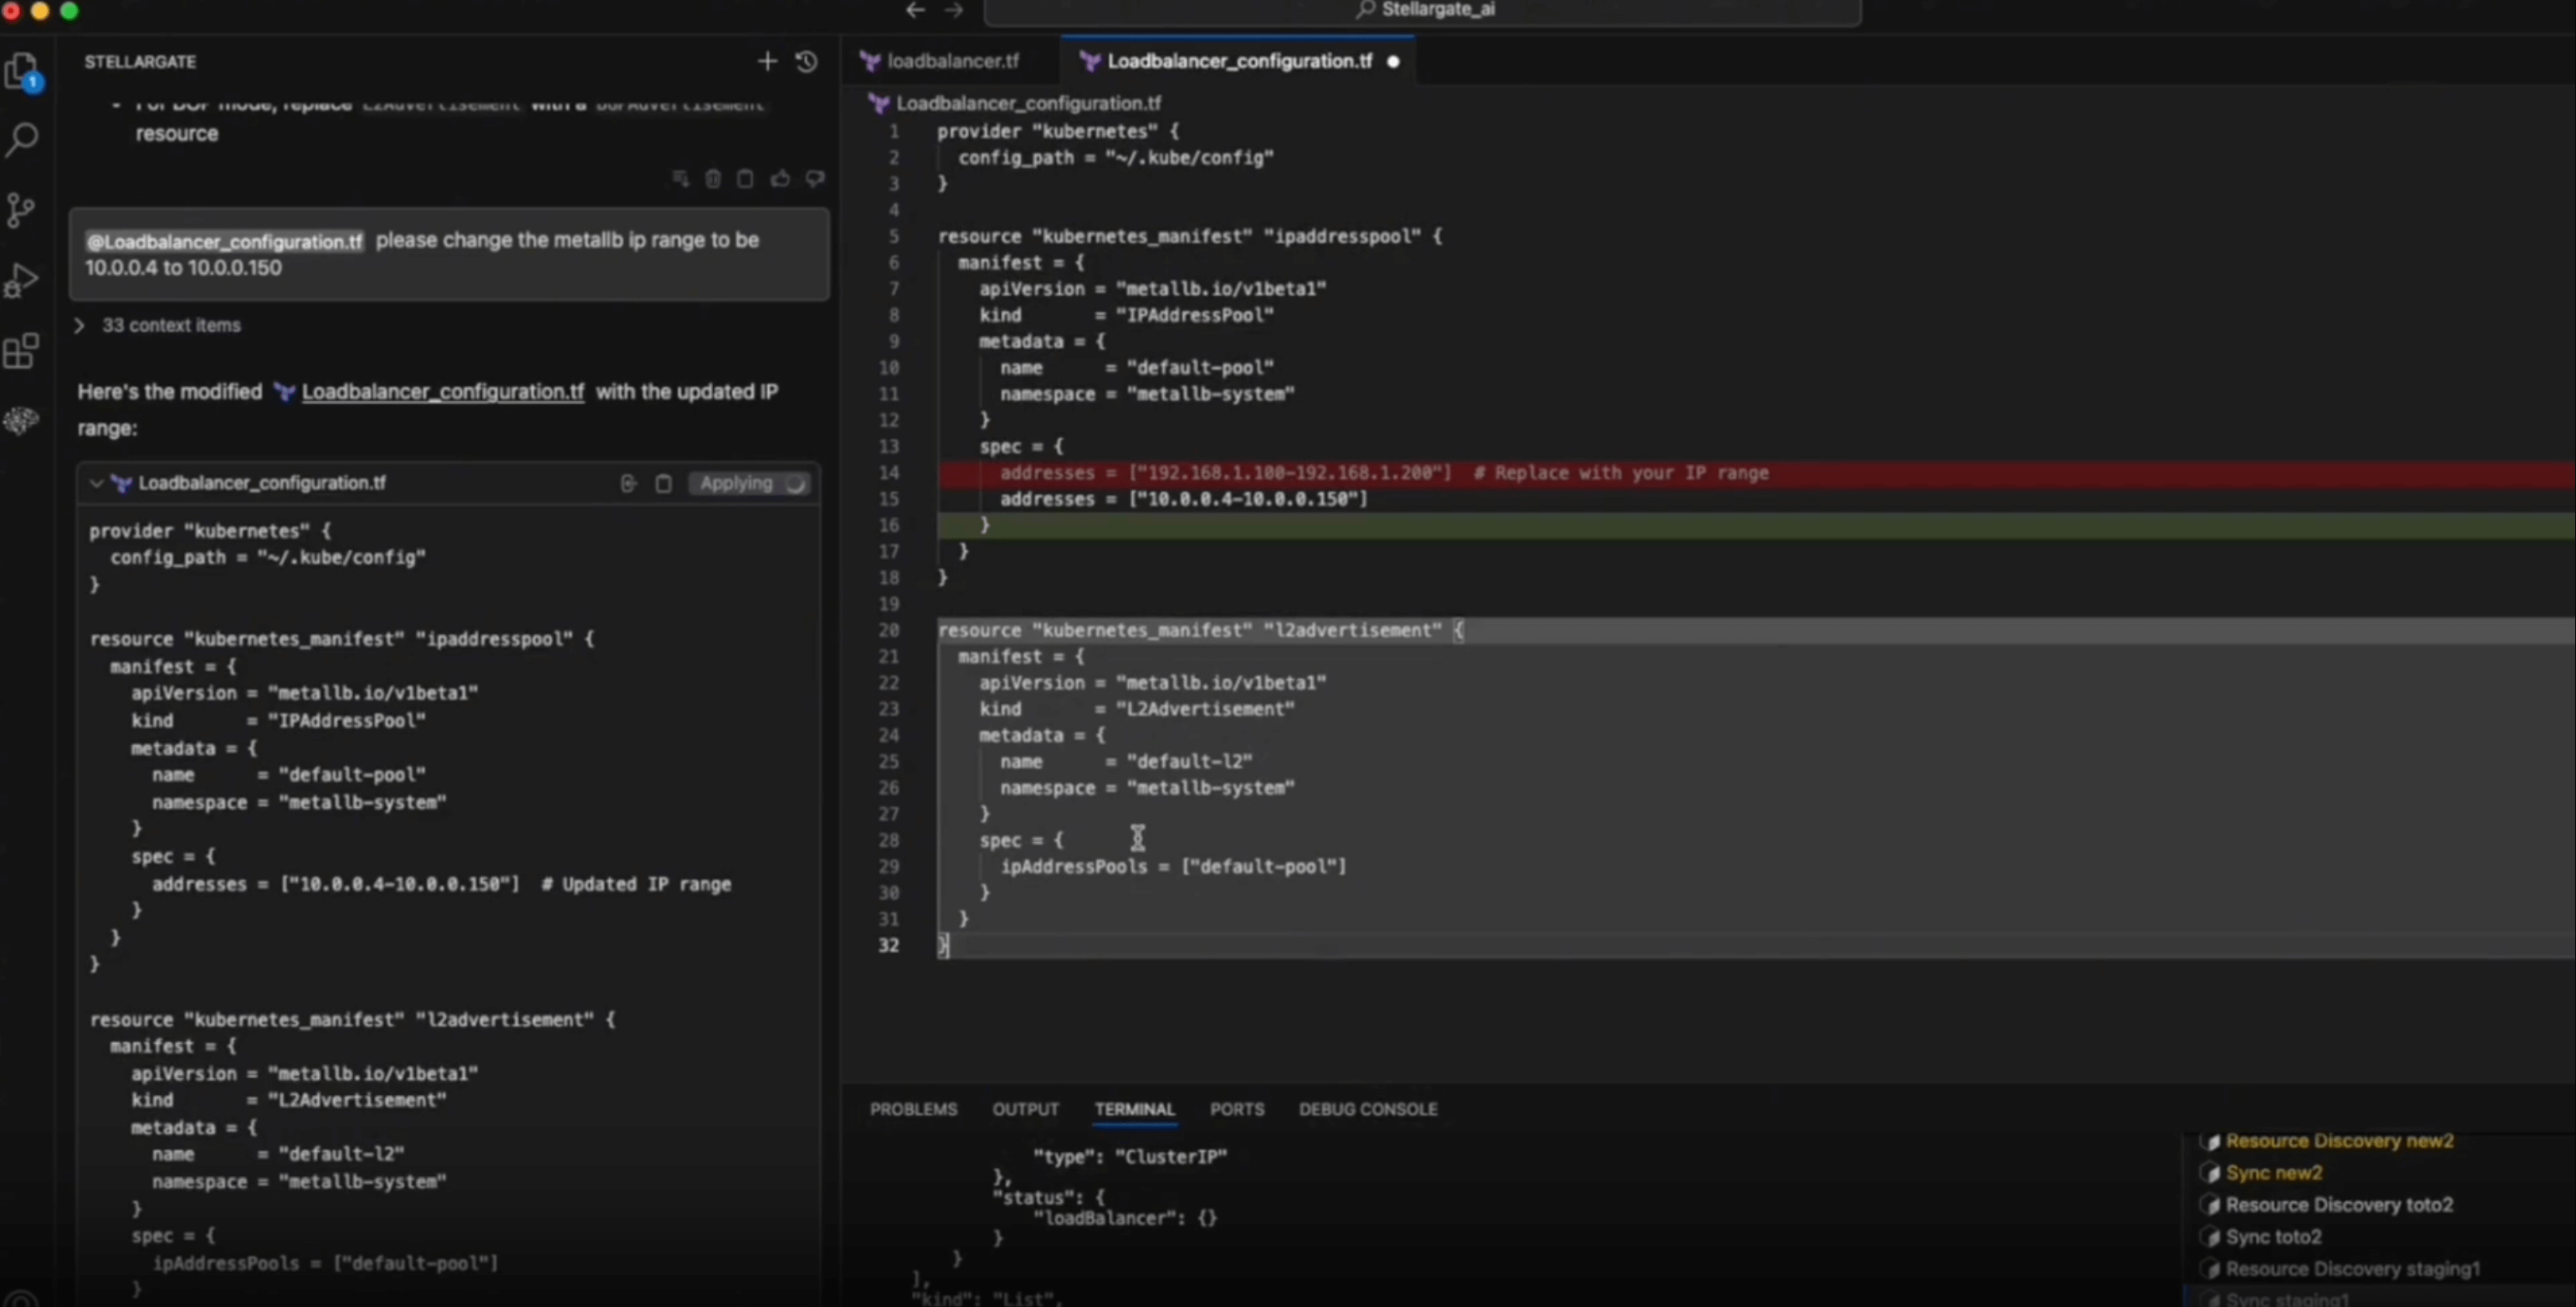Select the TERMINAL panel tab
This screenshot has width=2576, height=1307.
tap(1134, 1110)
